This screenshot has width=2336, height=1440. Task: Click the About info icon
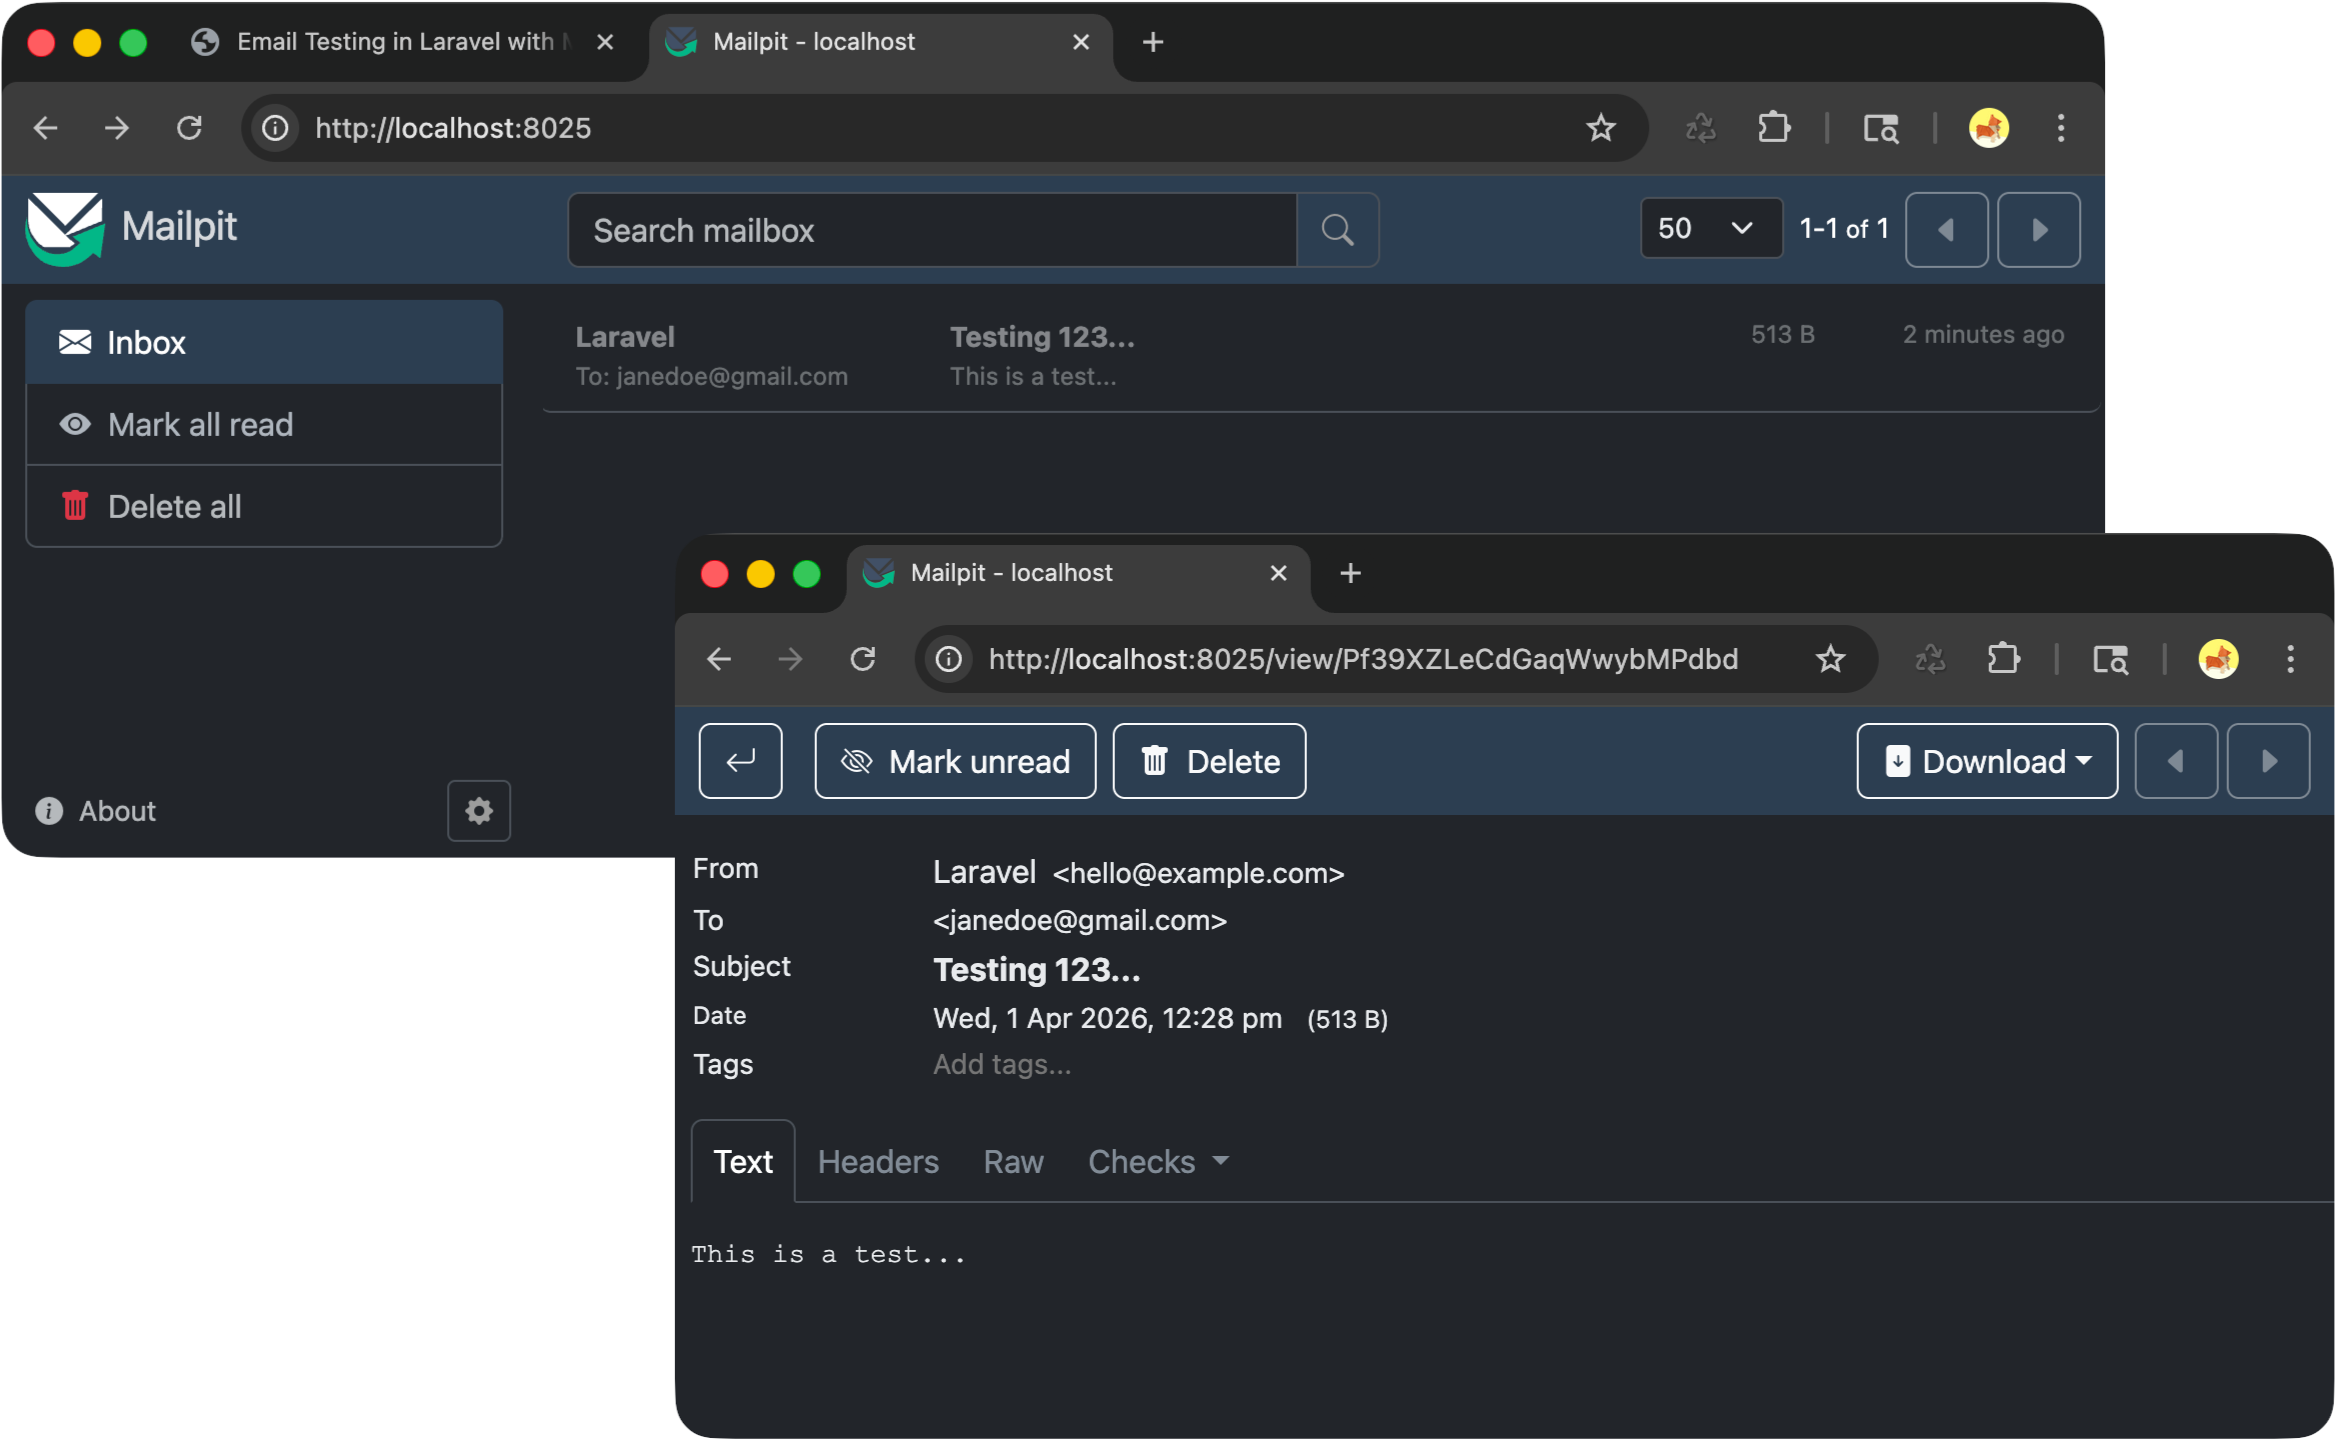tap(47, 811)
